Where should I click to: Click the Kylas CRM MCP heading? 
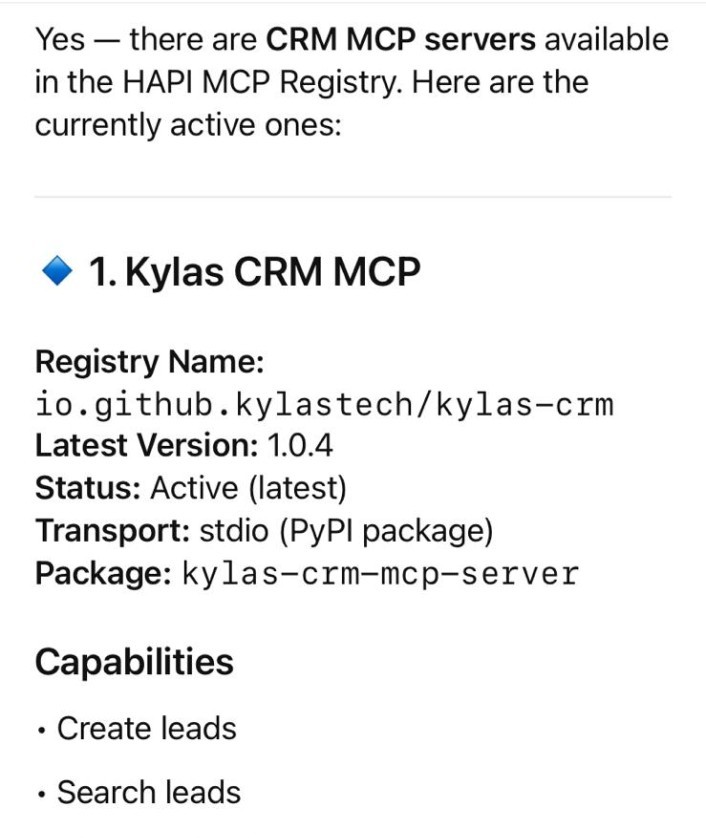255,271
